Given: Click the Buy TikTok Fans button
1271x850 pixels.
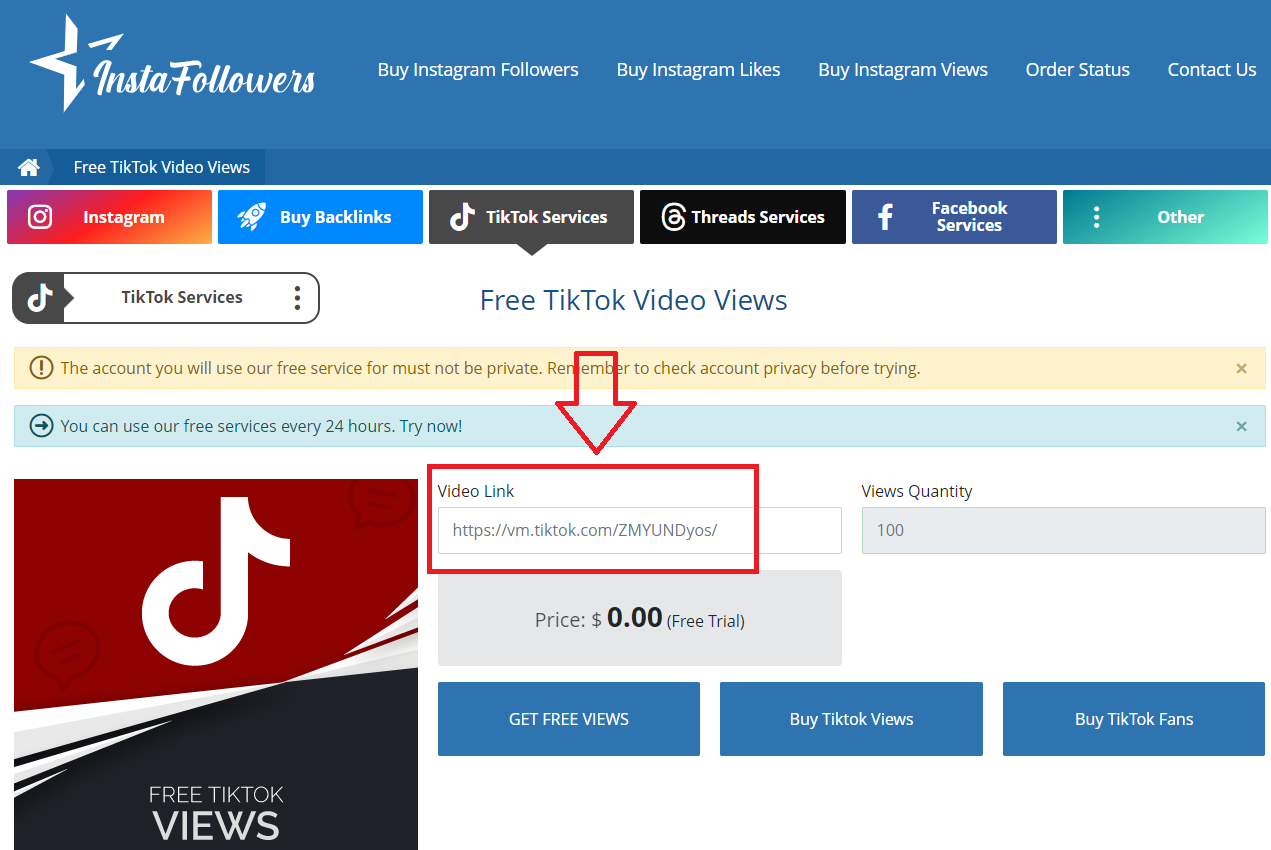Looking at the screenshot, I should (1134, 719).
